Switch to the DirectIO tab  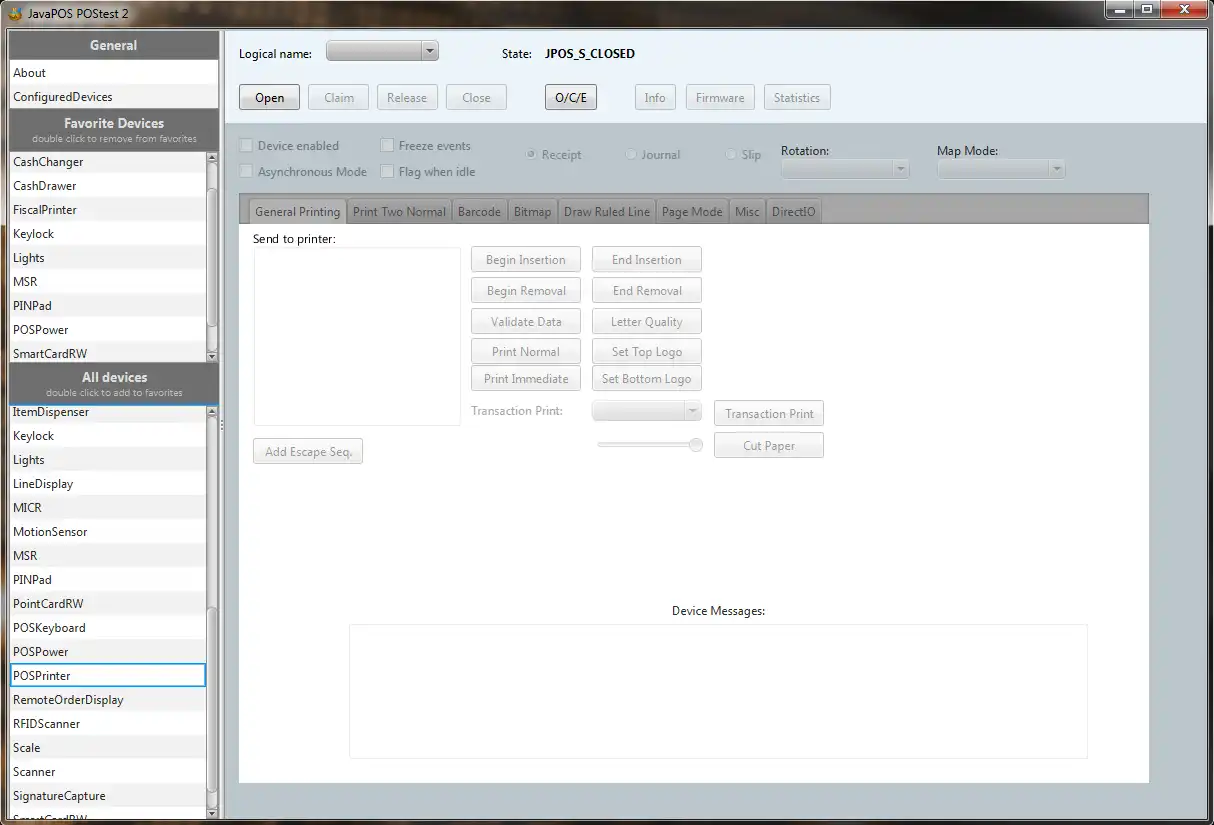(793, 212)
